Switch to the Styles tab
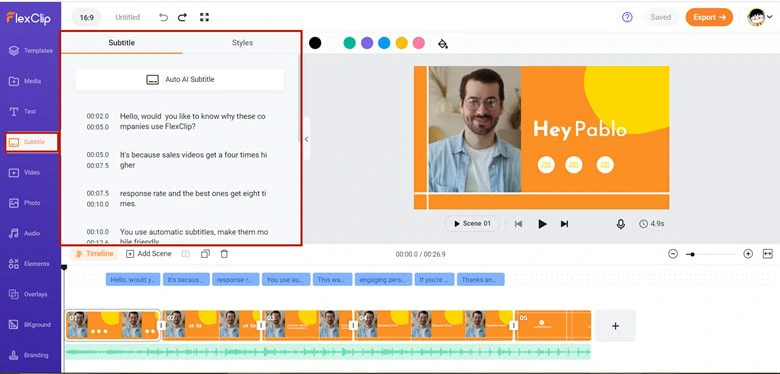 [242, 43]
